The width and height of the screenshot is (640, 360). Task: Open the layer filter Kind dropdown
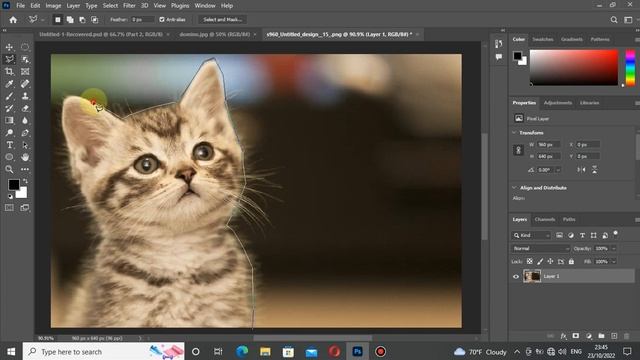pos(531,235)
